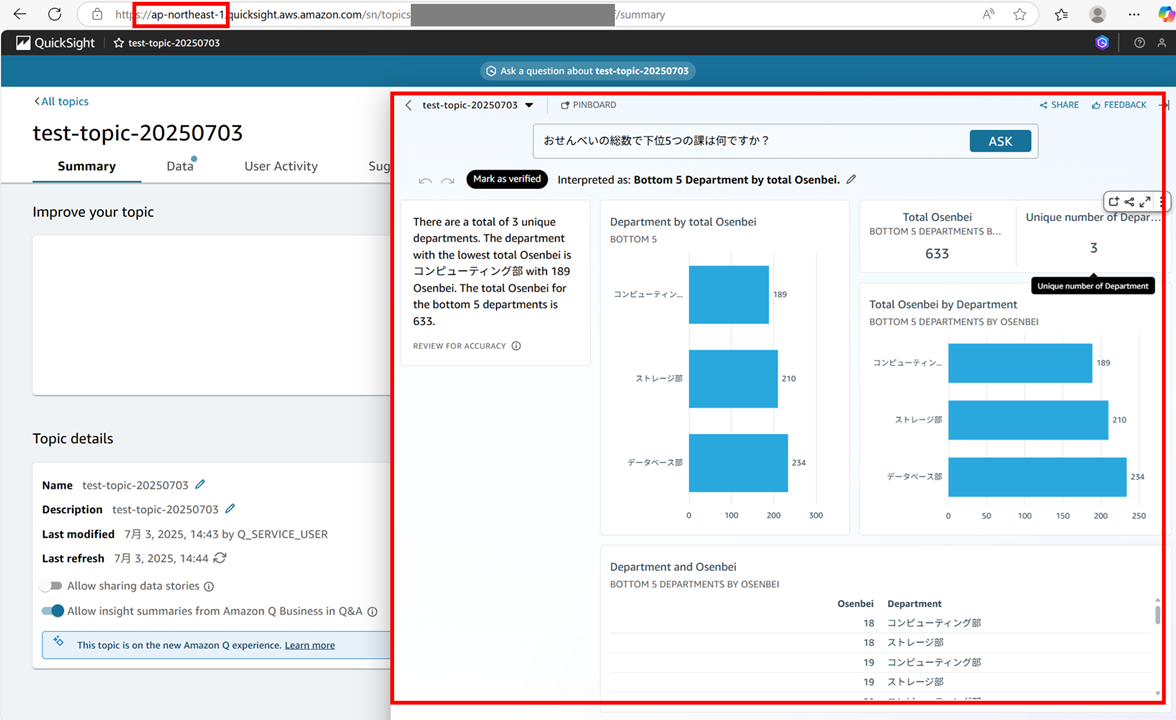Toggle Allow sharing data stories

click(52, 586)
